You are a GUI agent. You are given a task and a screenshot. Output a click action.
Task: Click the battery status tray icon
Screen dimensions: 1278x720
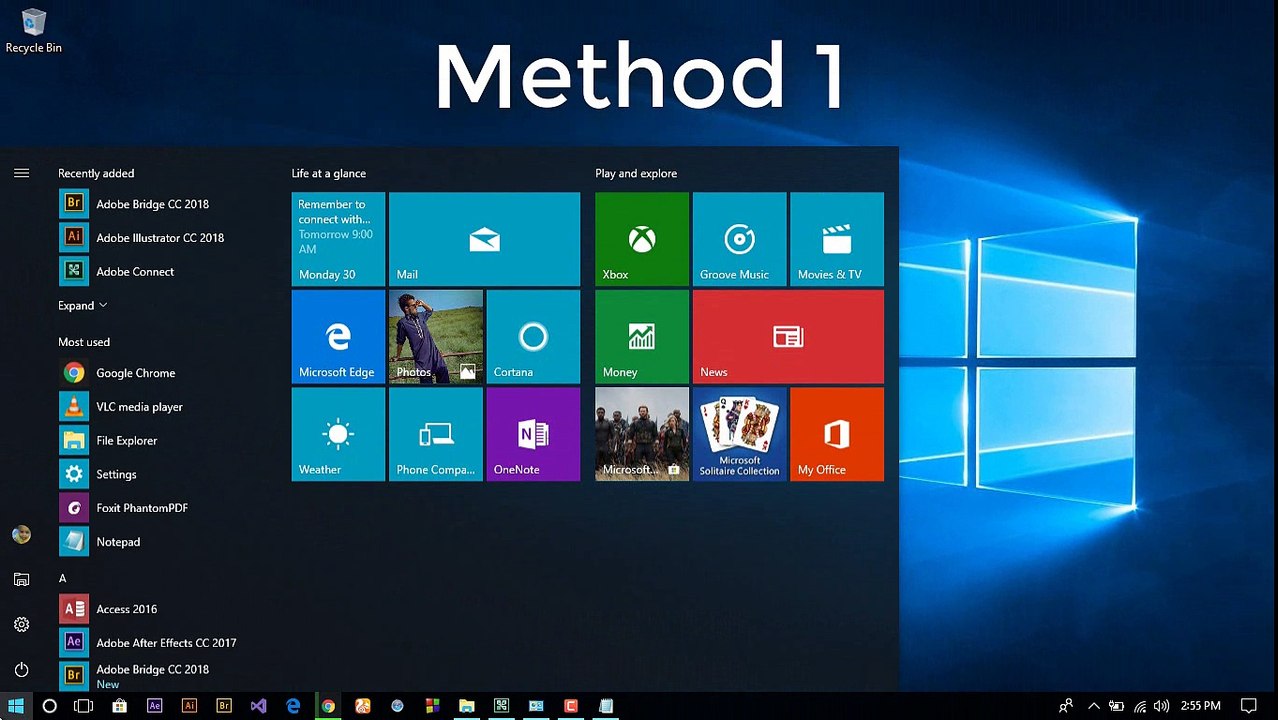pos(1117,706)
